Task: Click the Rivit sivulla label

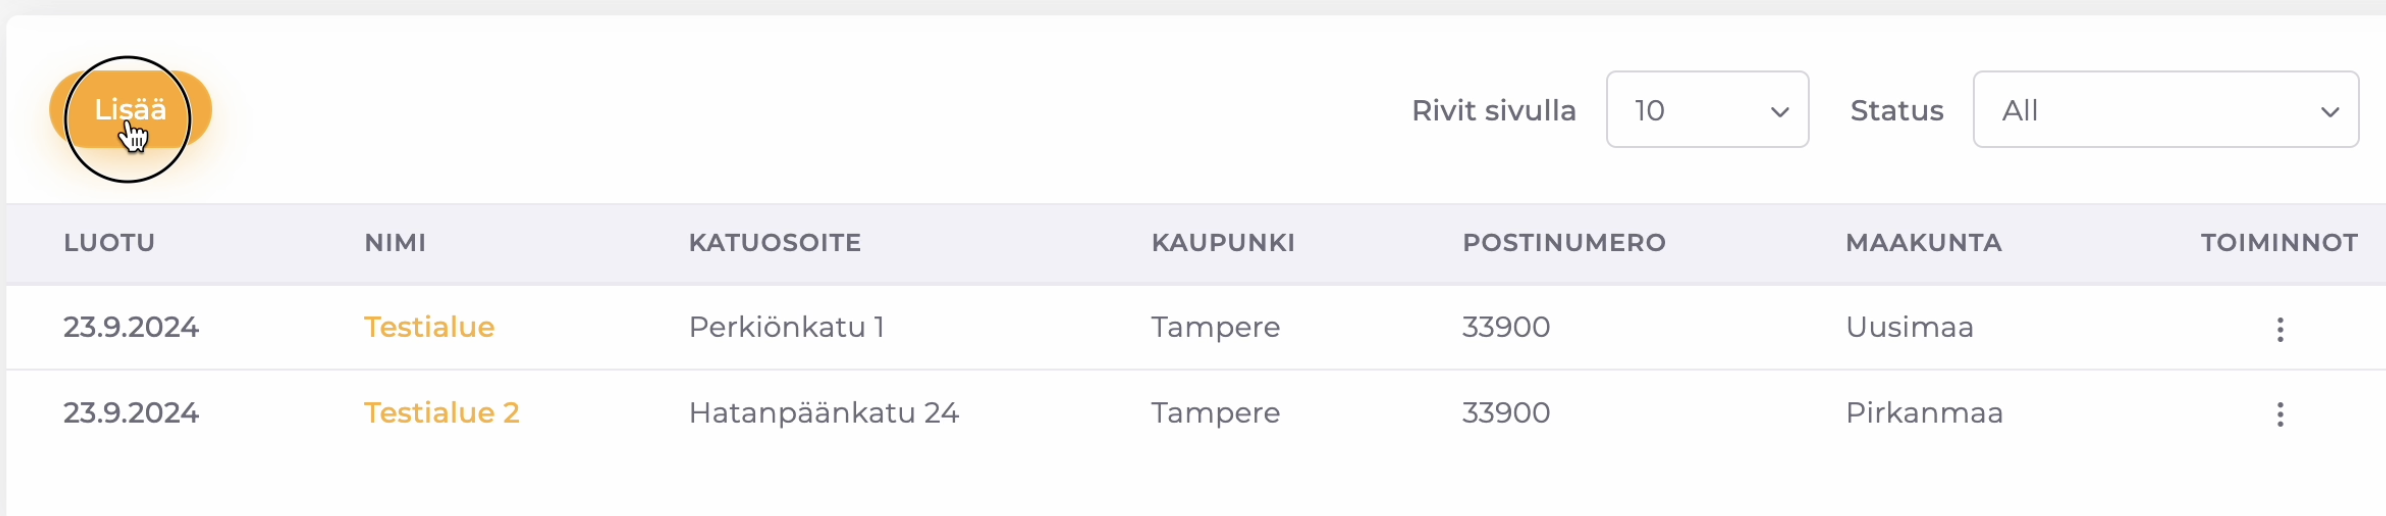Action: pos(1493,111)
